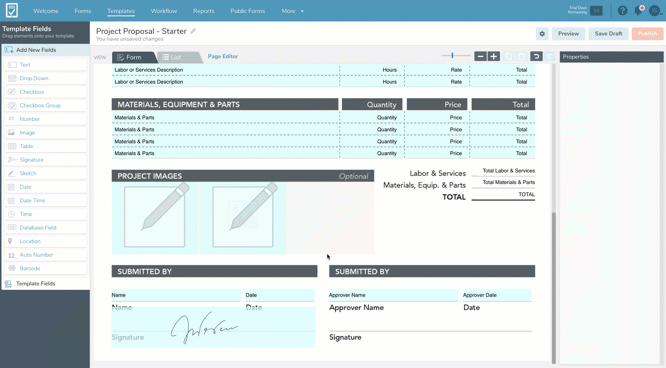Click the Save Draft button
This screenshot has height=368, width=666.
click(608, 34)
